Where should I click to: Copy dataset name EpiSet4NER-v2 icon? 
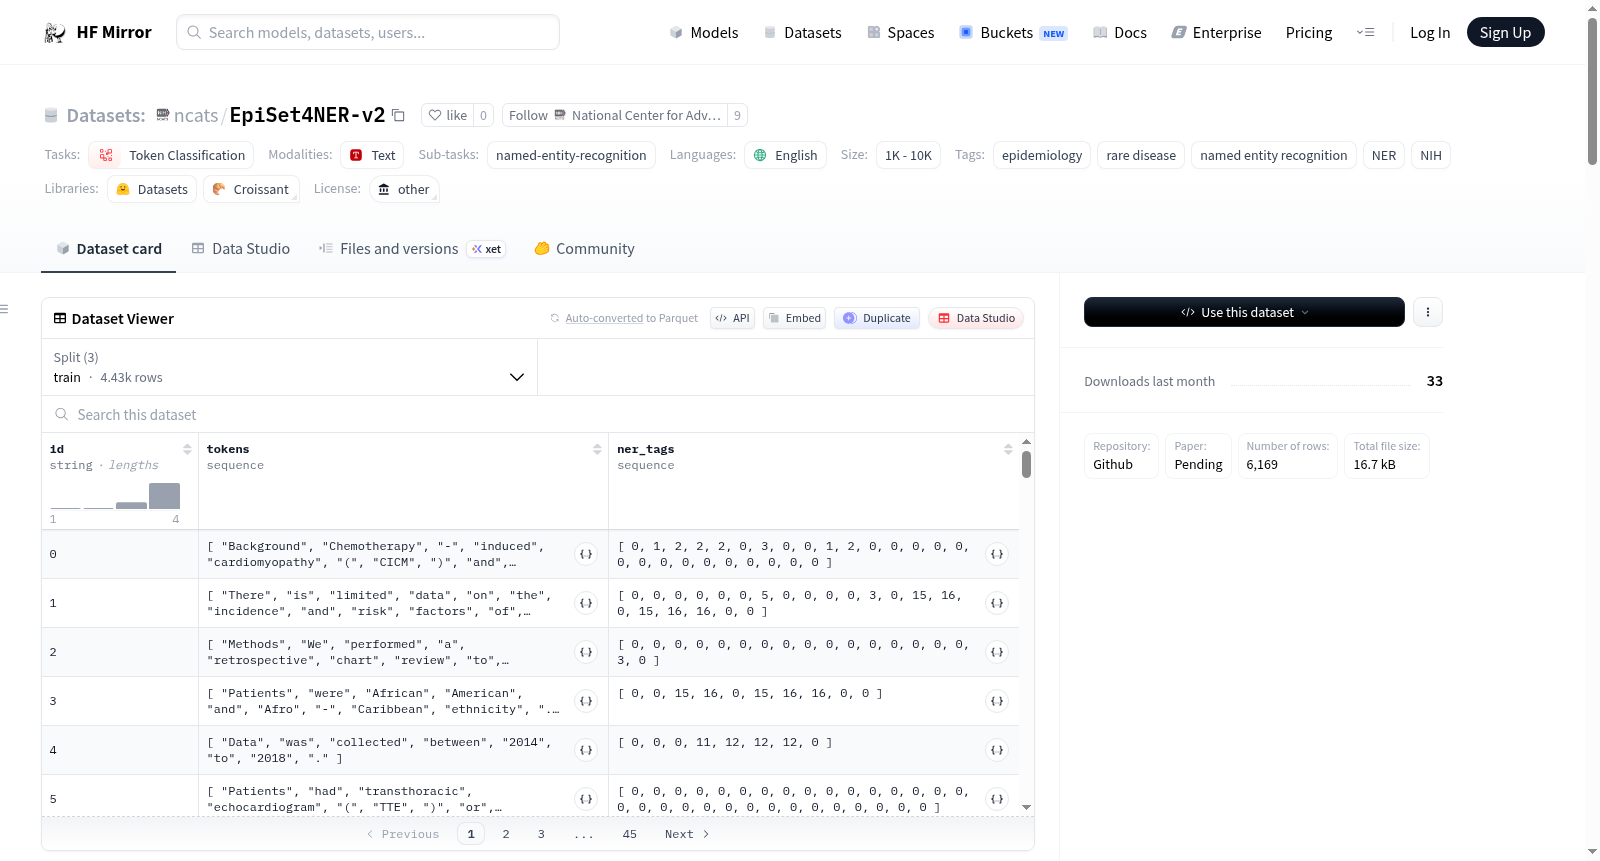tap(398, 115)
